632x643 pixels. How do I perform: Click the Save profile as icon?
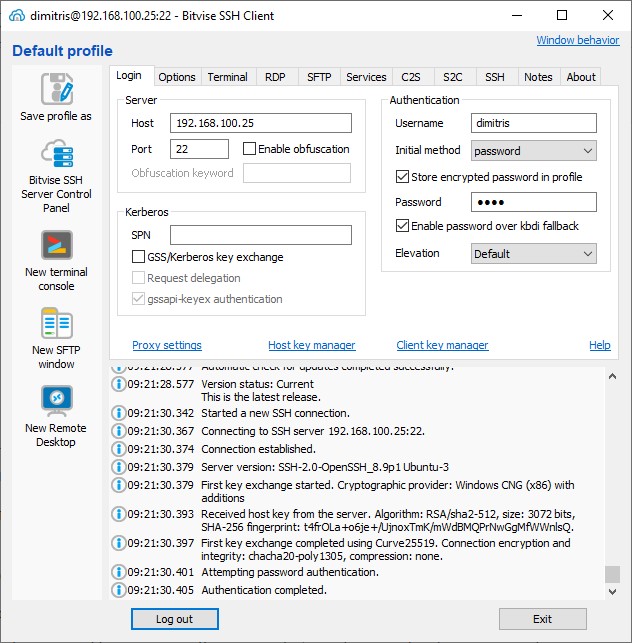pyautogui.click(x=57, y=89)
